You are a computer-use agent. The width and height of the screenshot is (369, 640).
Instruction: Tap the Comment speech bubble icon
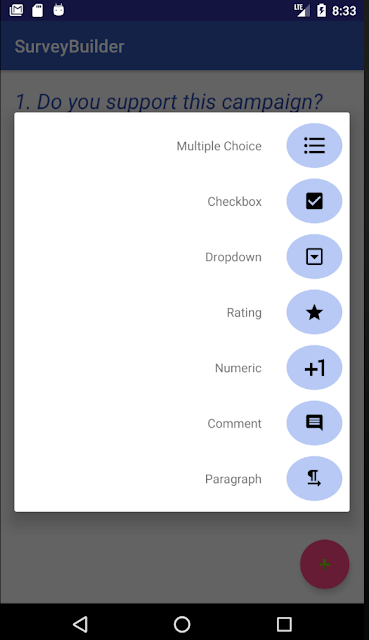coord(314,423)
